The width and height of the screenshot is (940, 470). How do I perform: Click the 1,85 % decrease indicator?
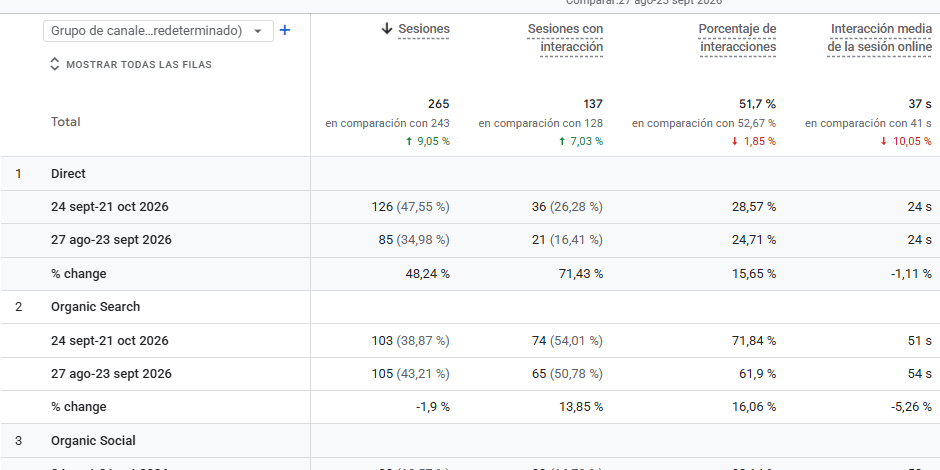point(754,141)
